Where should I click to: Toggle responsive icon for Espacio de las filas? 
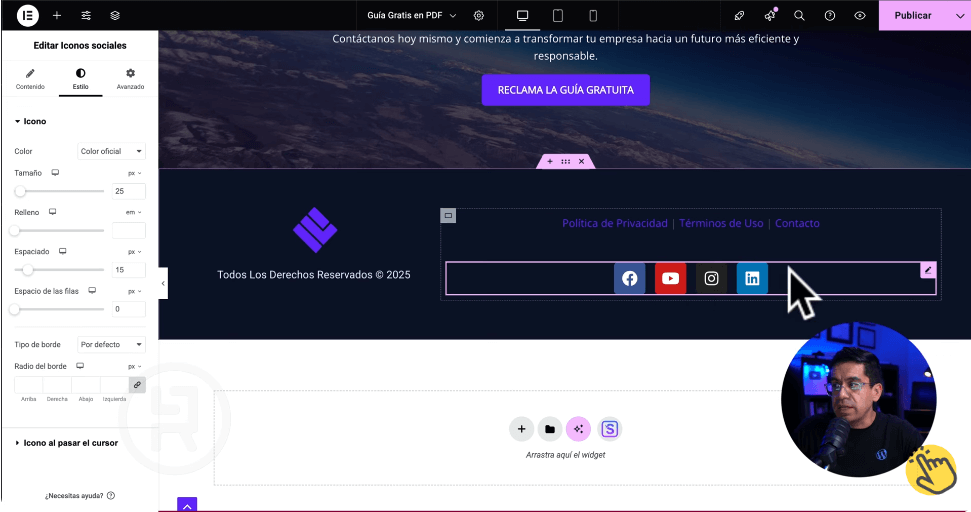(x=92, y=290)
